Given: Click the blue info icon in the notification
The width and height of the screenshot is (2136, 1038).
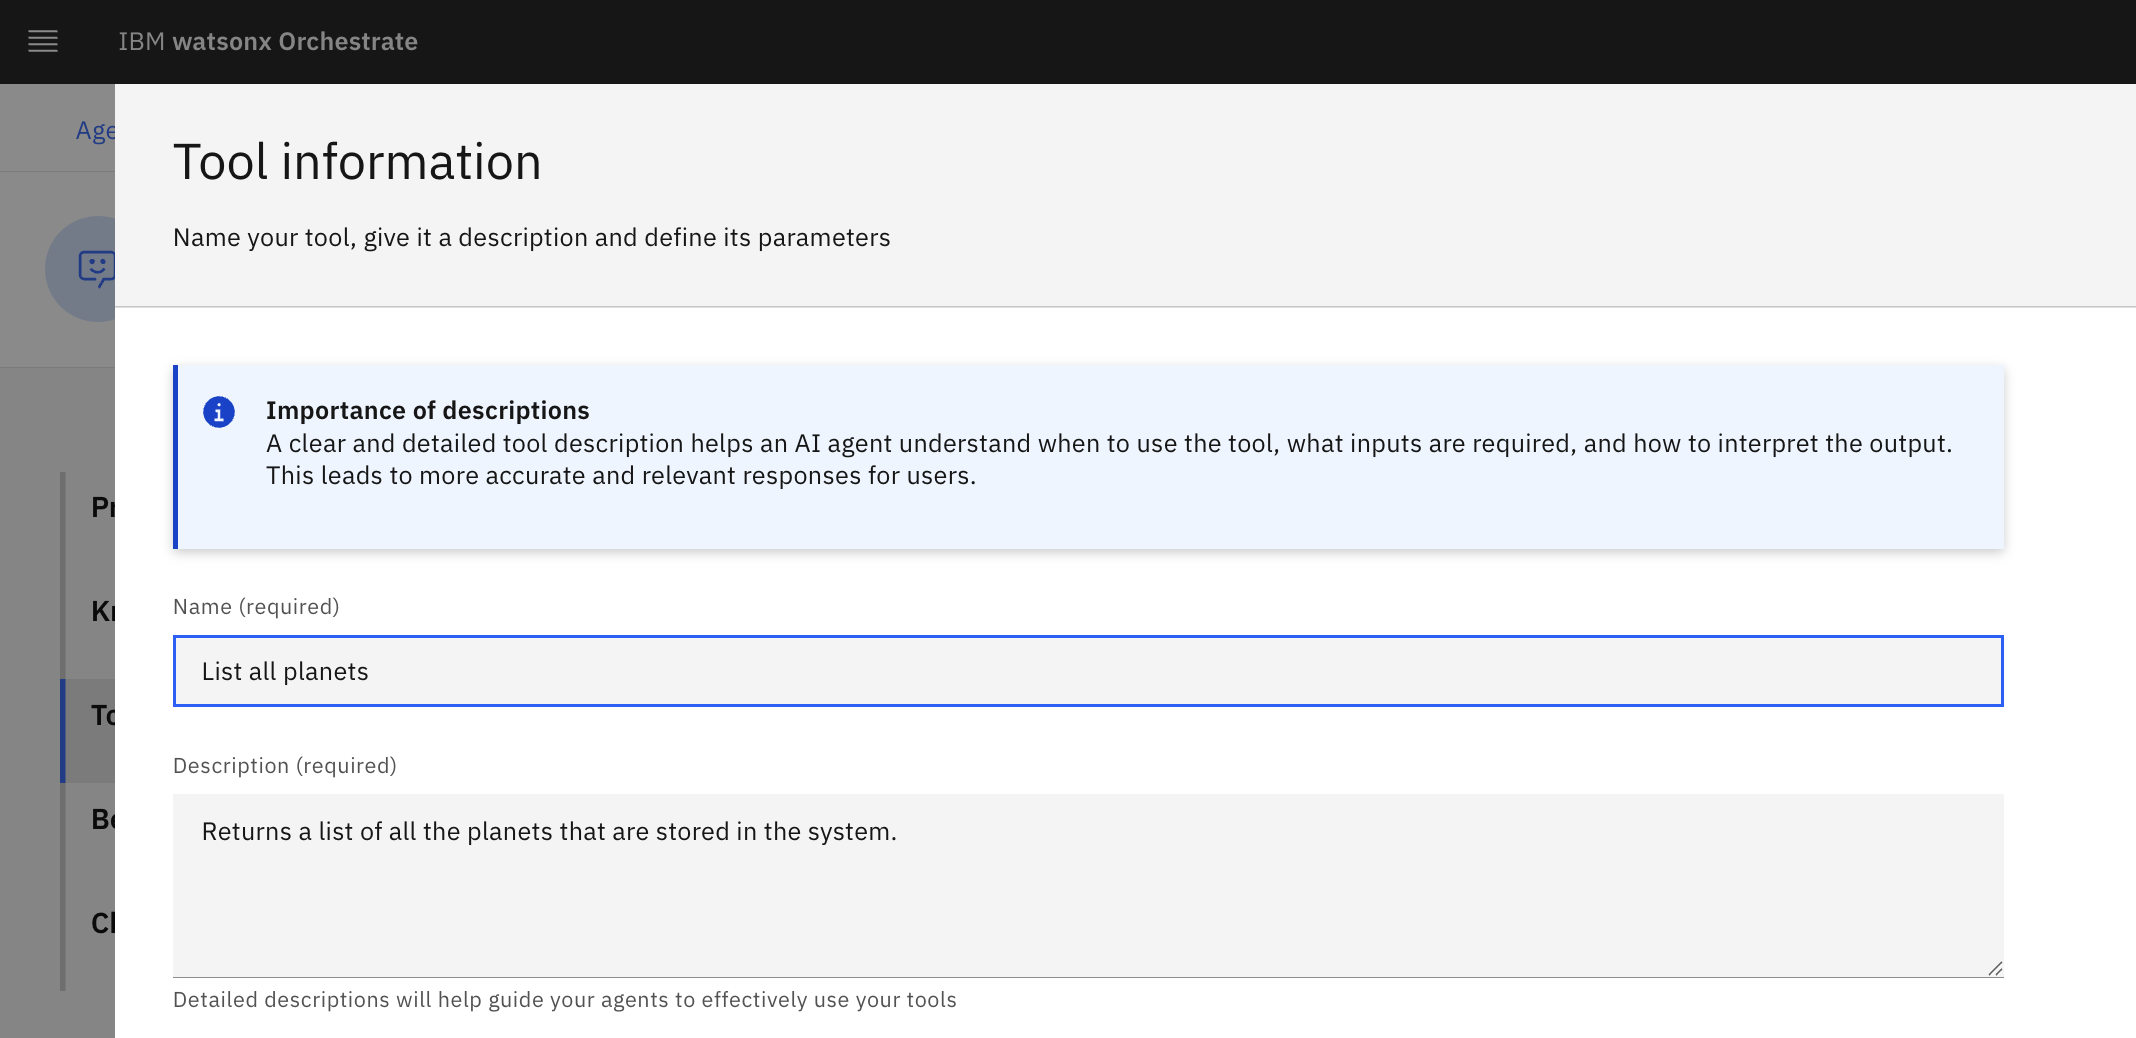Looking at the screenshot, I should (219, 412).
